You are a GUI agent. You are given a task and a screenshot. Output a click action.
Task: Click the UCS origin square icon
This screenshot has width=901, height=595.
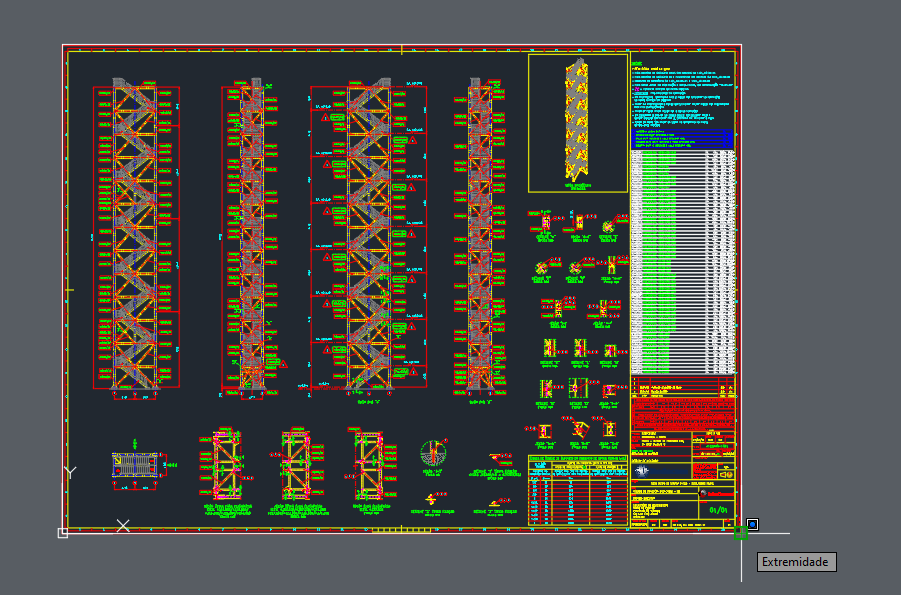pos(63,533)
